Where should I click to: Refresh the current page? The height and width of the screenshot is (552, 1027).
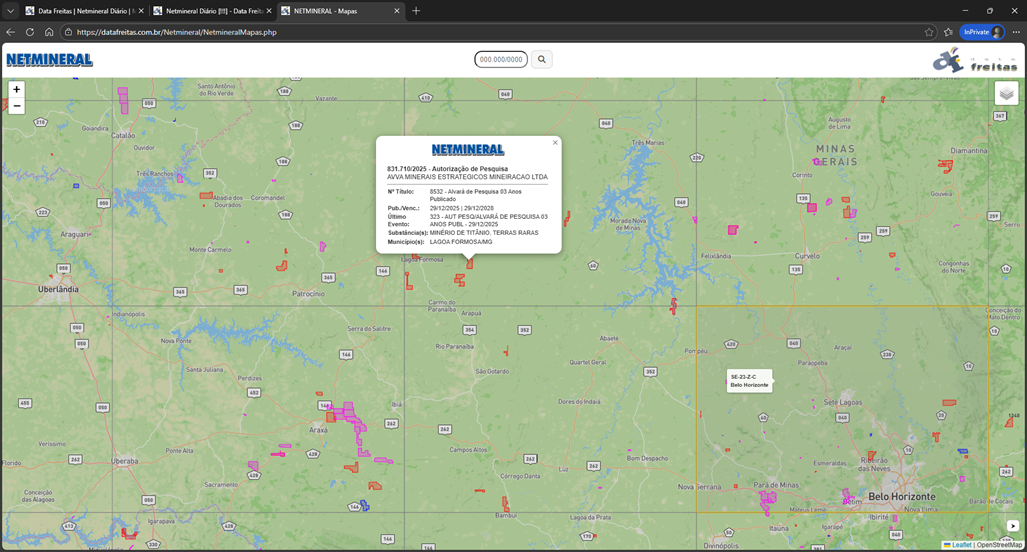tap(30, 32)
